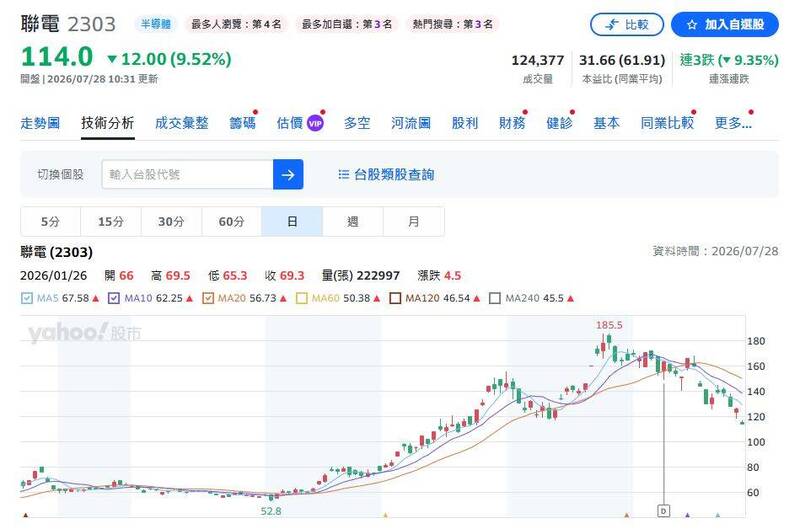The height and width of the screenshot is (529, 800).
Task: Click 最多人瀏覽：第4名 badge
Action: (x=236, y=24)
